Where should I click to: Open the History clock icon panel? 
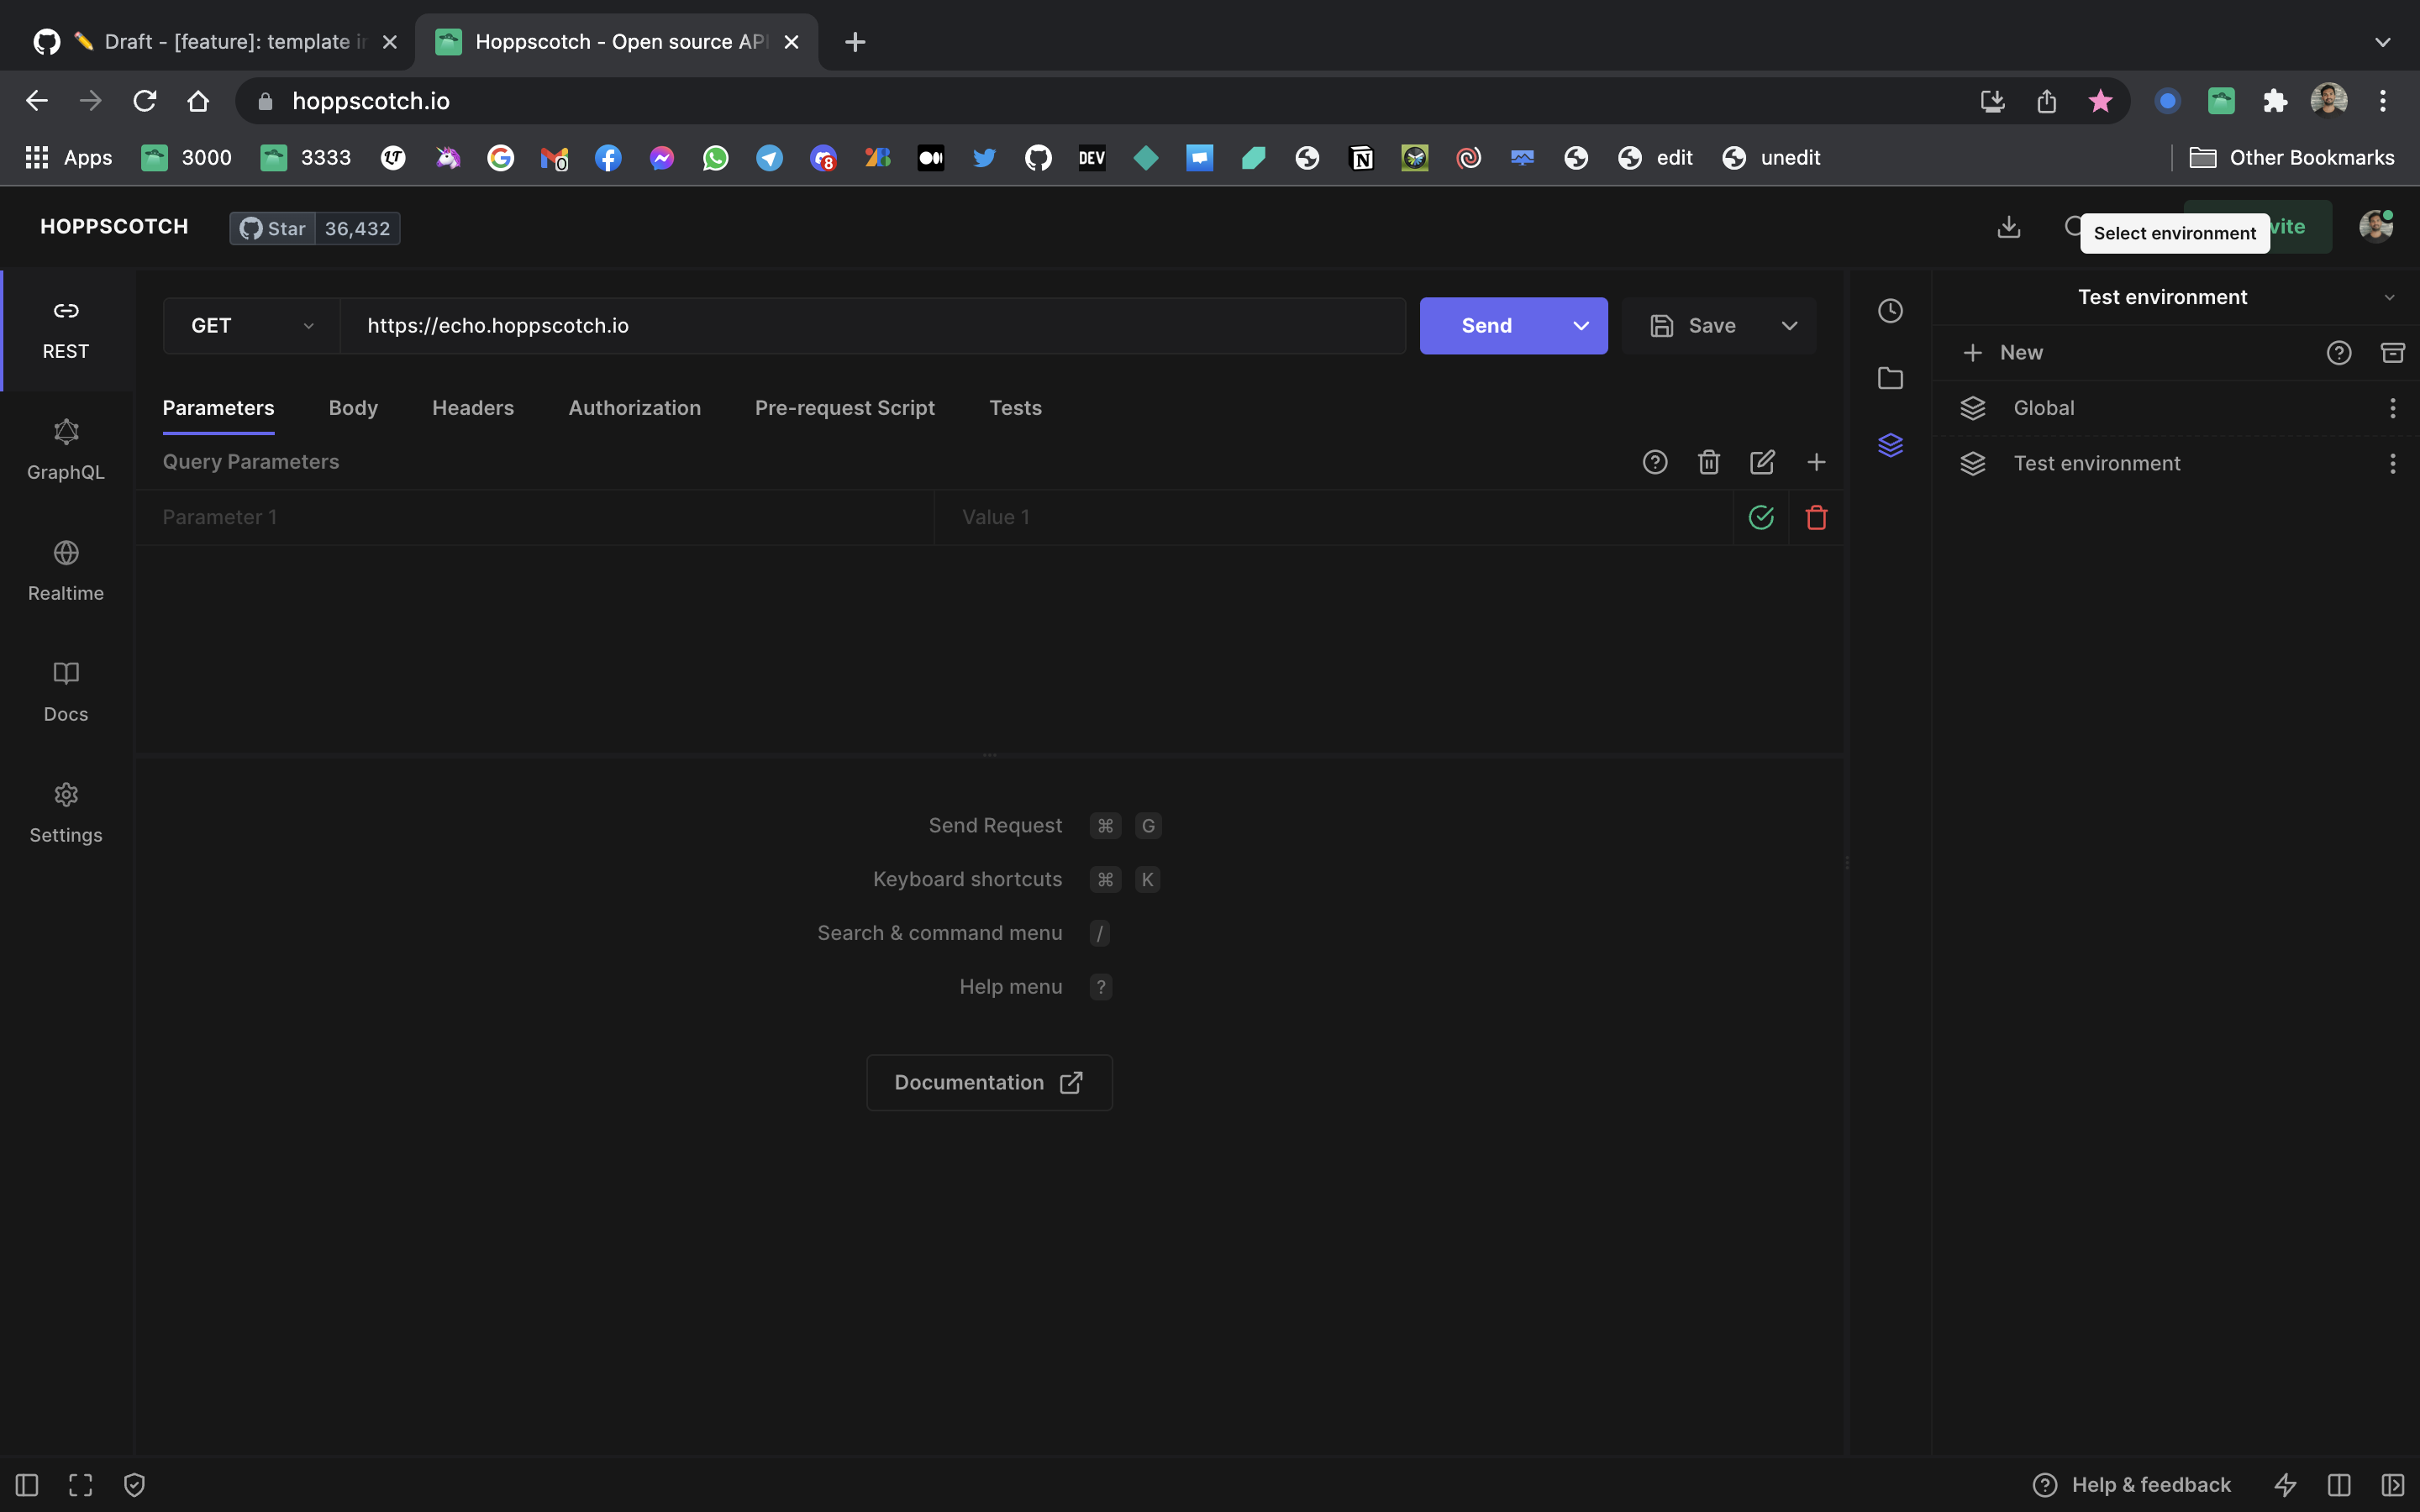tap(1890, 311)
